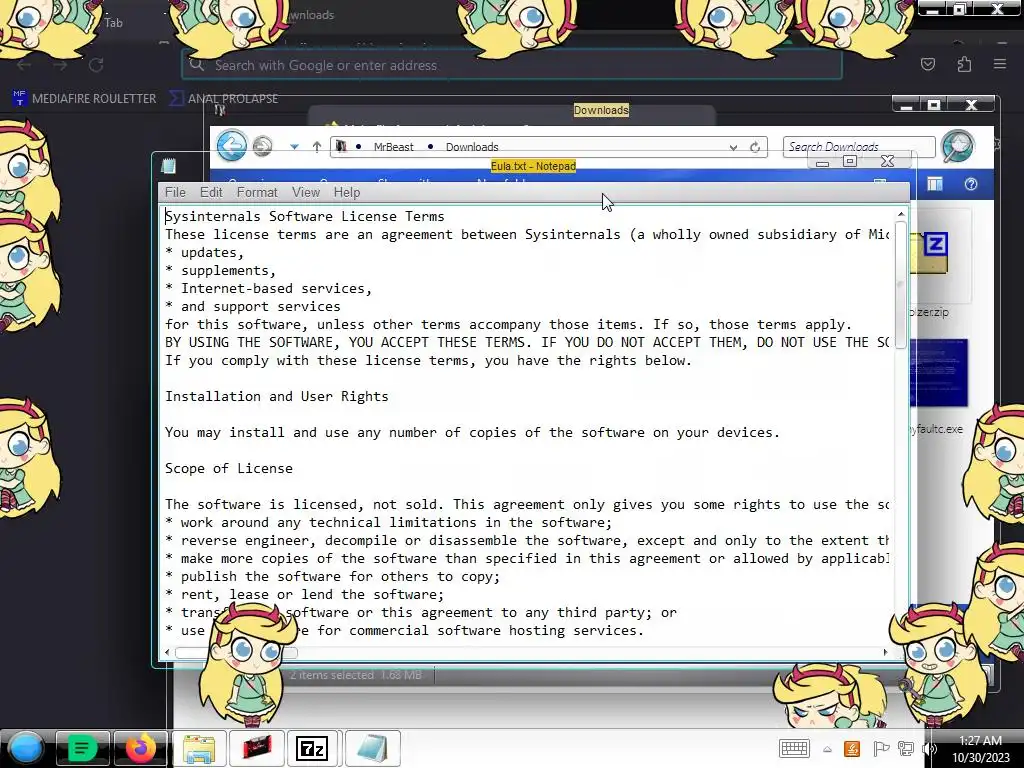Click the '* Internet-based services,' line
Screen dimensions: 1024x768
coord(268,289)
